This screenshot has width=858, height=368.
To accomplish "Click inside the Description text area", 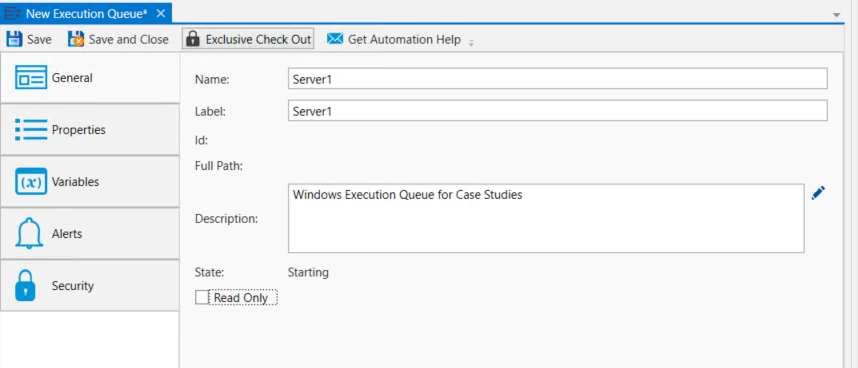I will click(546, 218).
